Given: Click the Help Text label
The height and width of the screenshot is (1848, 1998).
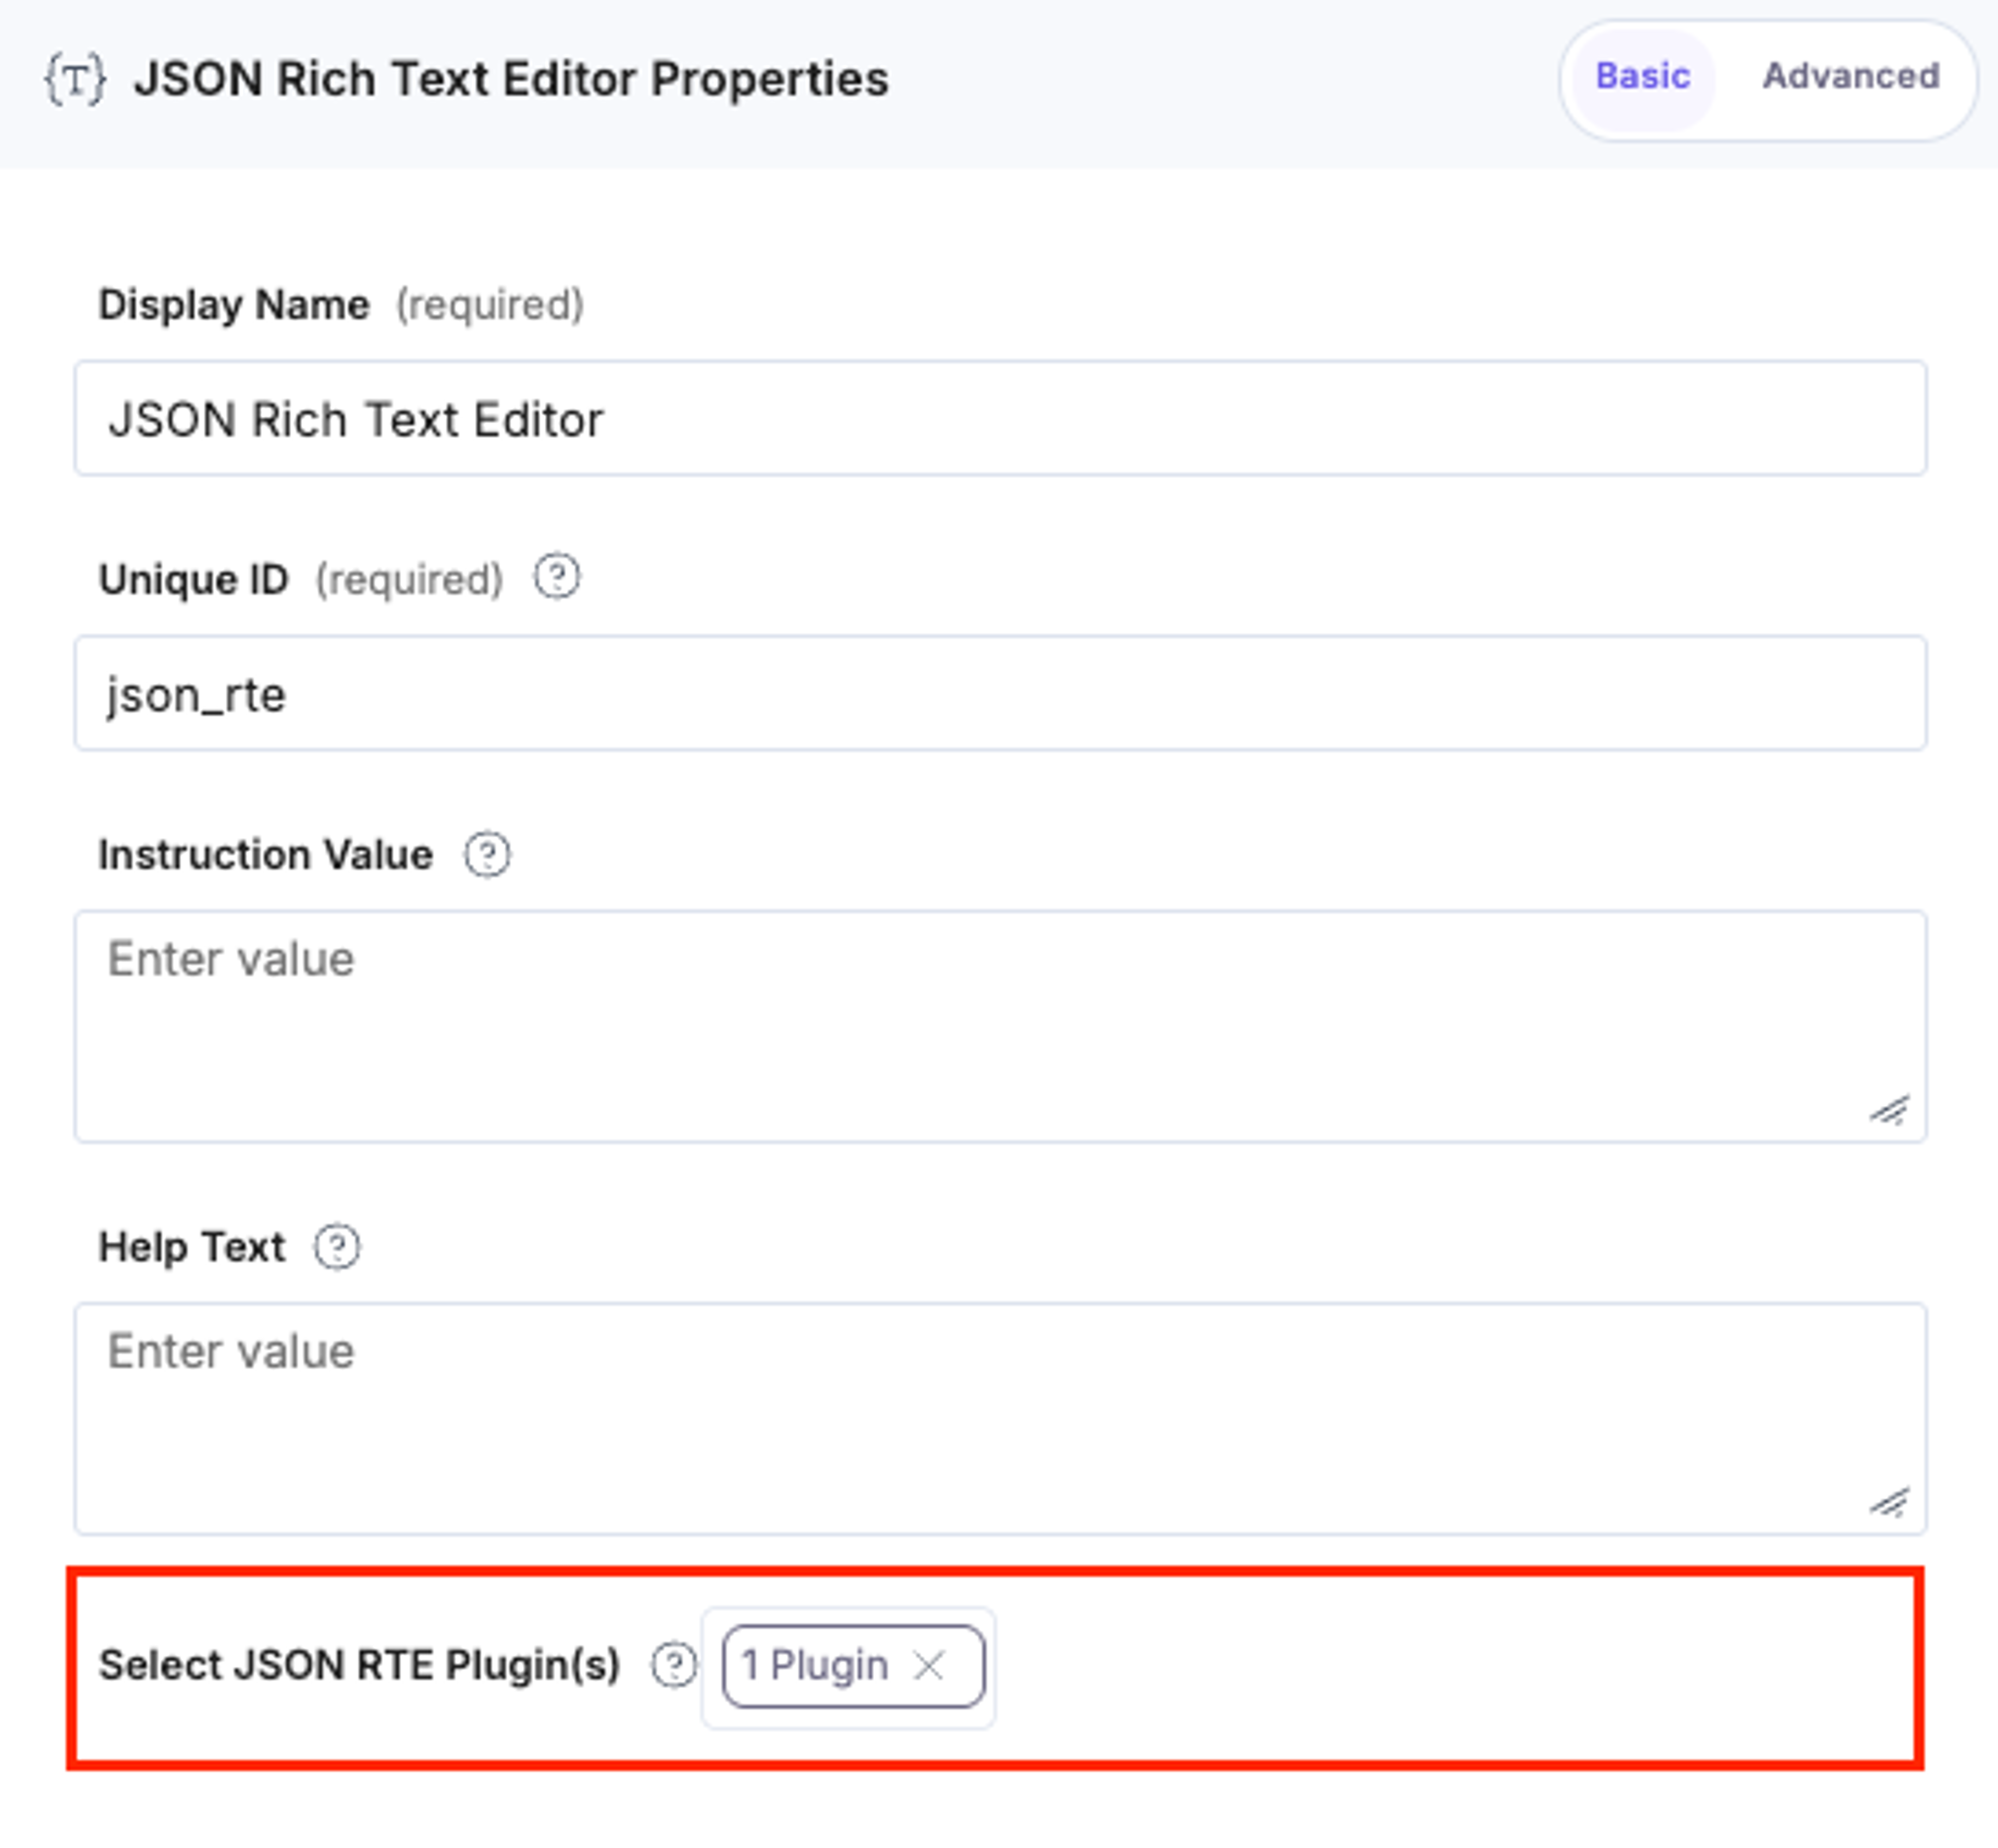Looking at the screenshot, I should [x=192, y=1247].
